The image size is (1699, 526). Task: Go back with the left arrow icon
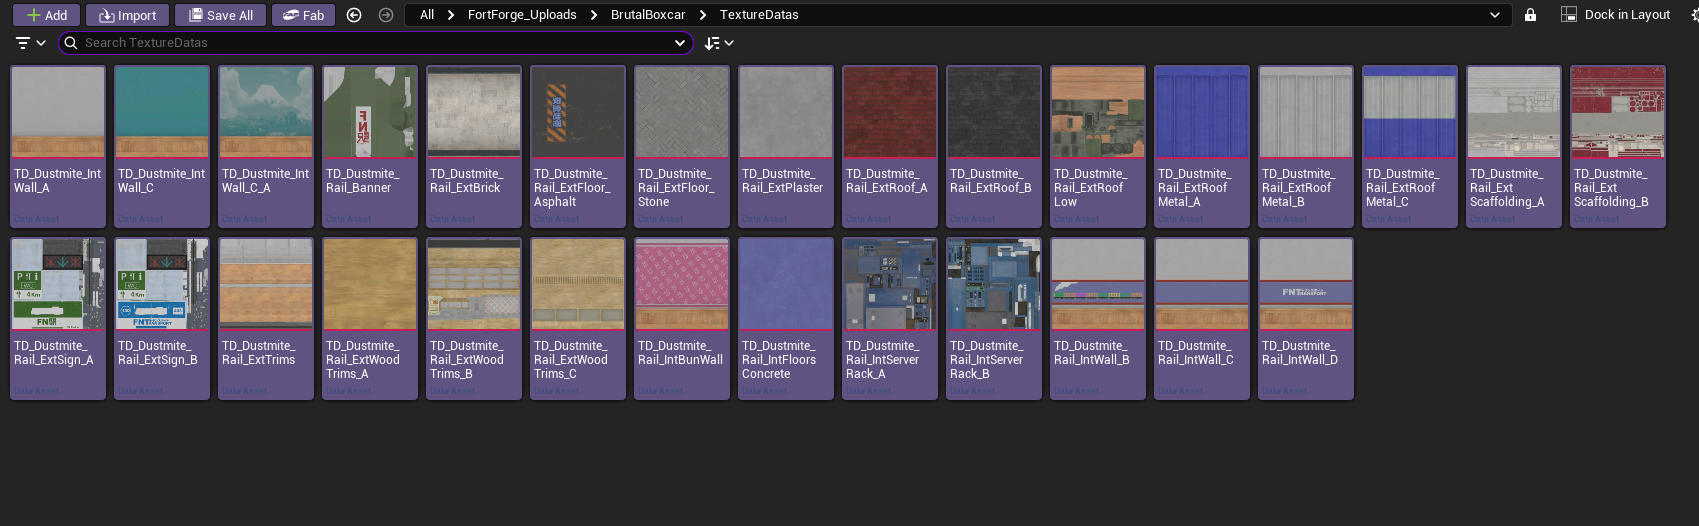click(x=354, y=15)
